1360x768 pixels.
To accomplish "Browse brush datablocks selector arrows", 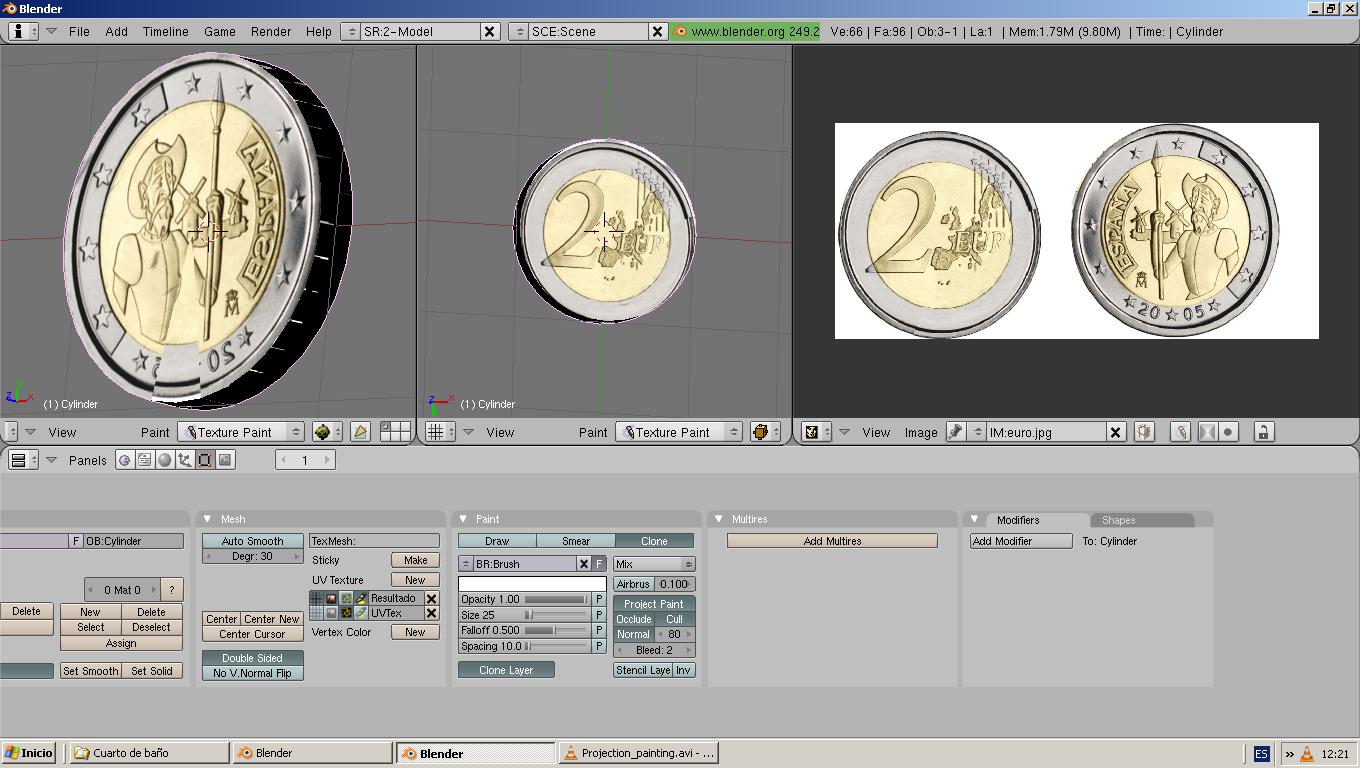I will [466, 564].
